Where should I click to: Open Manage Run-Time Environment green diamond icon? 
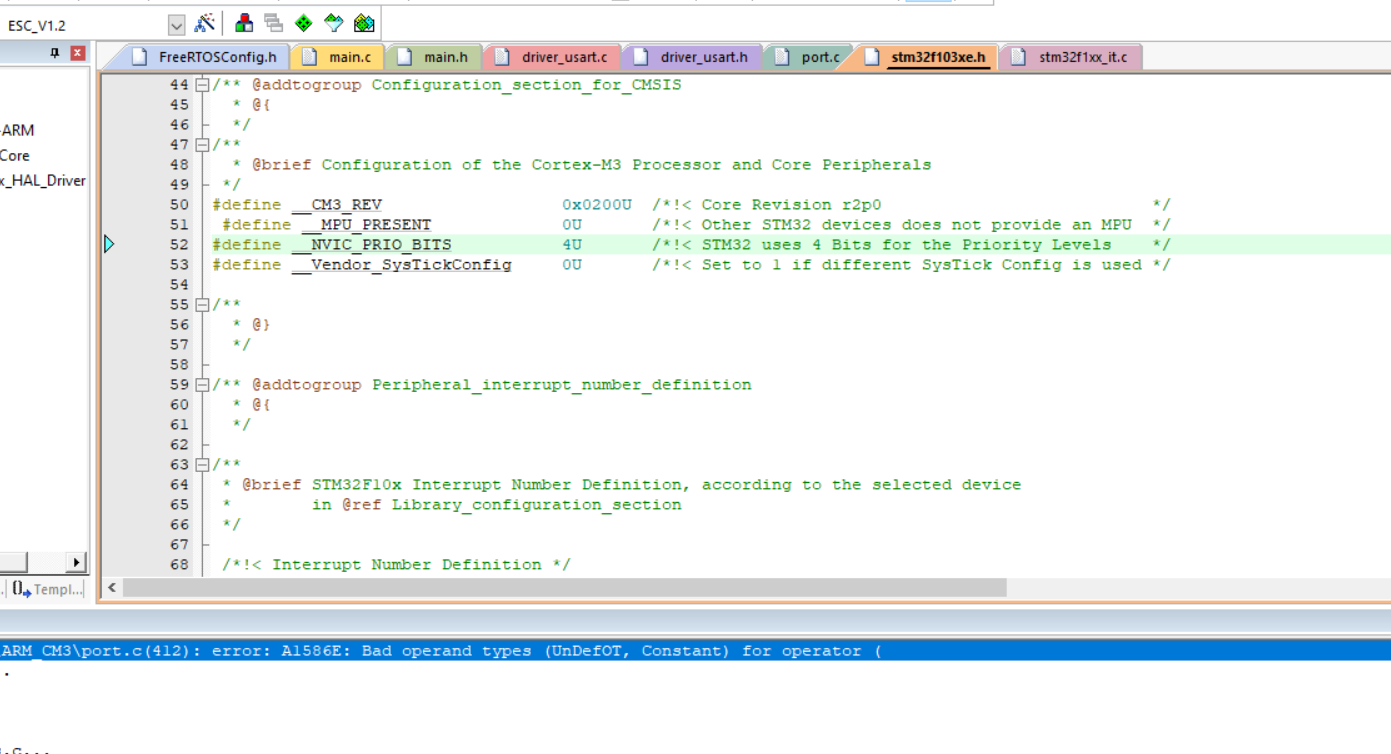(x=303, y=22)
